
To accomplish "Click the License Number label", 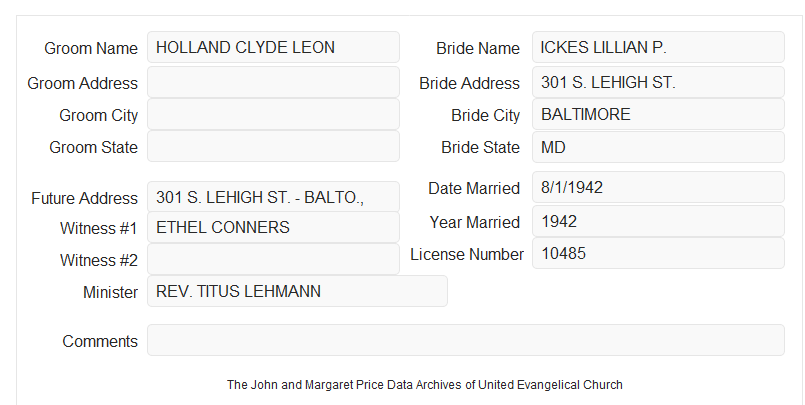I will 467,254.
